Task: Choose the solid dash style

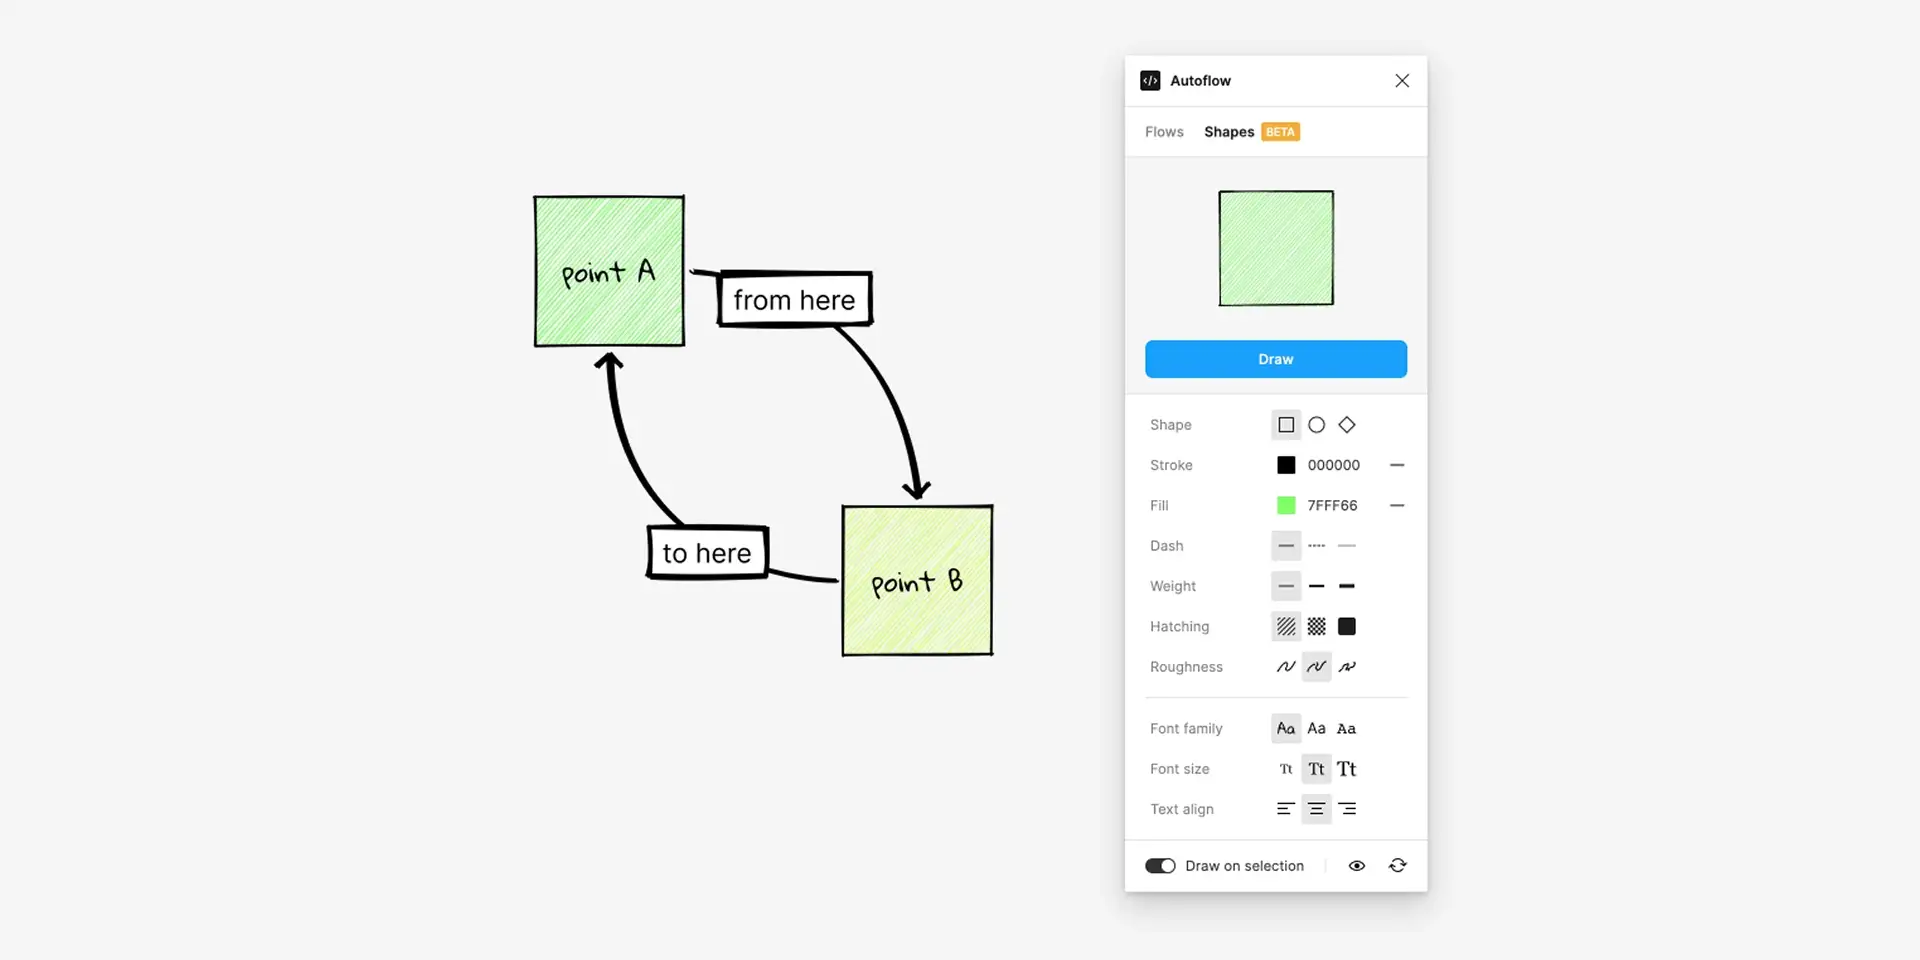Action: [x=1286, y=546]
